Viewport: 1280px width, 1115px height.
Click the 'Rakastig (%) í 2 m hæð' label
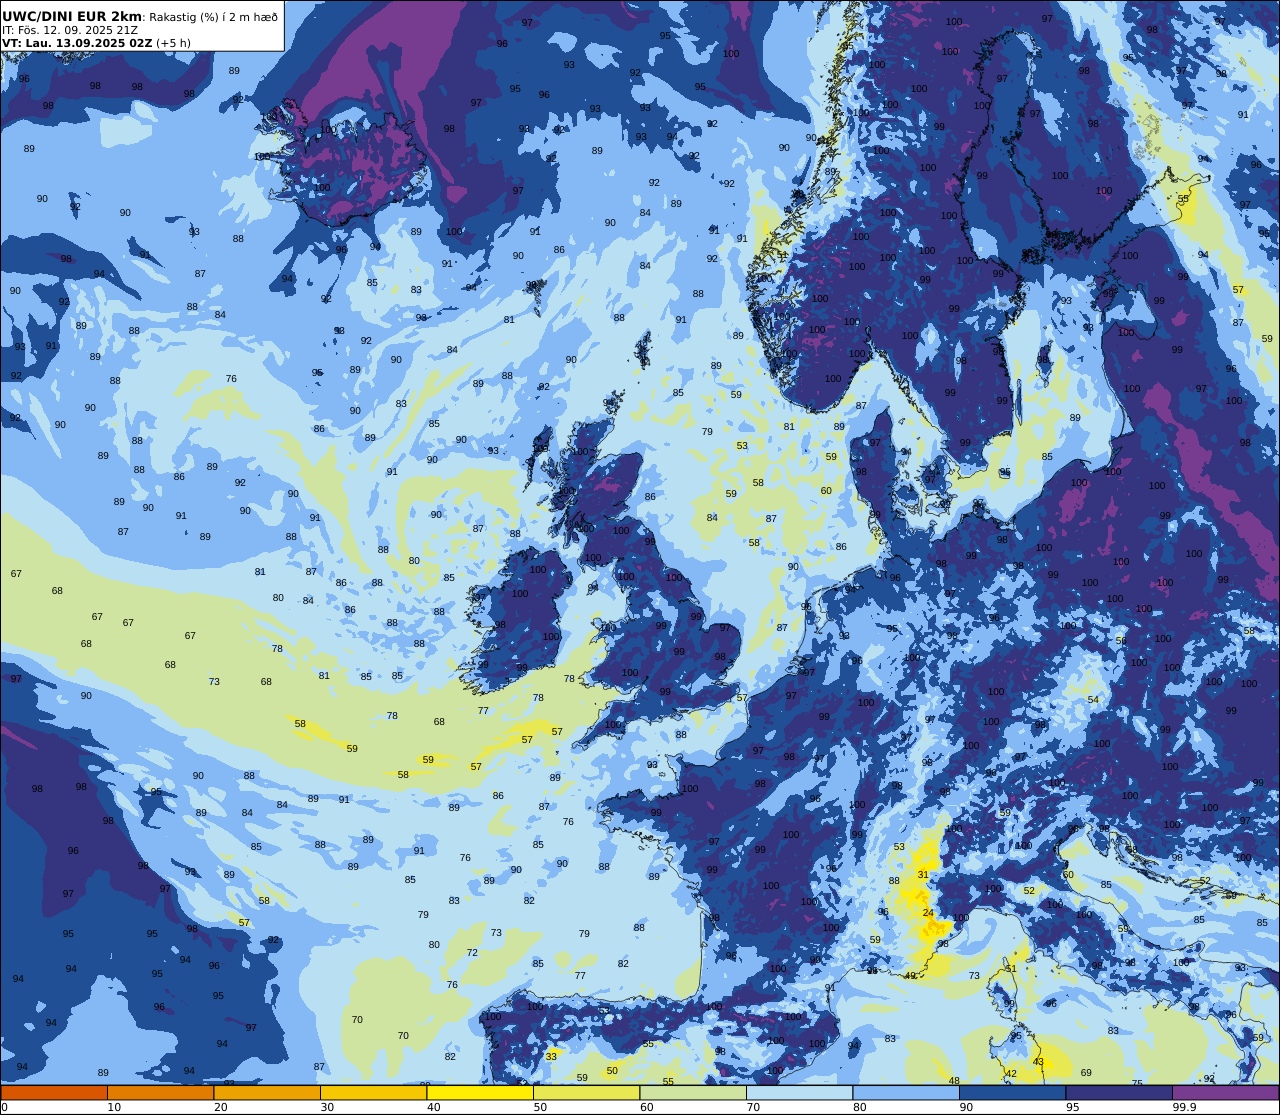213,17
